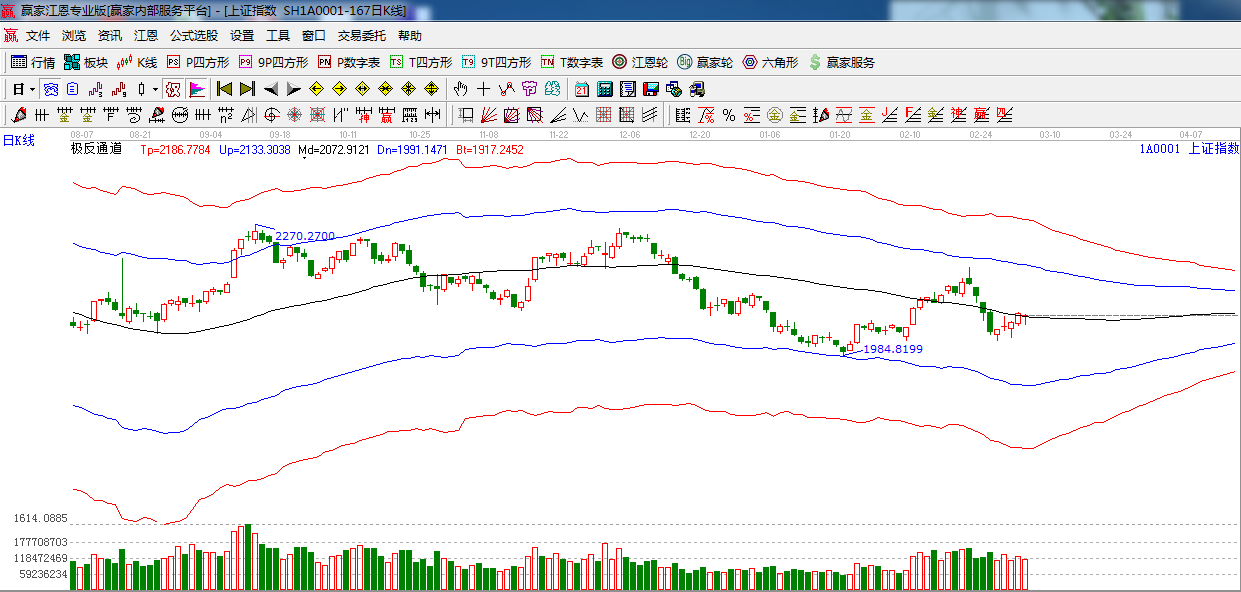Expand the 日 period dropdown arrow
1241x592 pixels.
[x=32, y=89]
